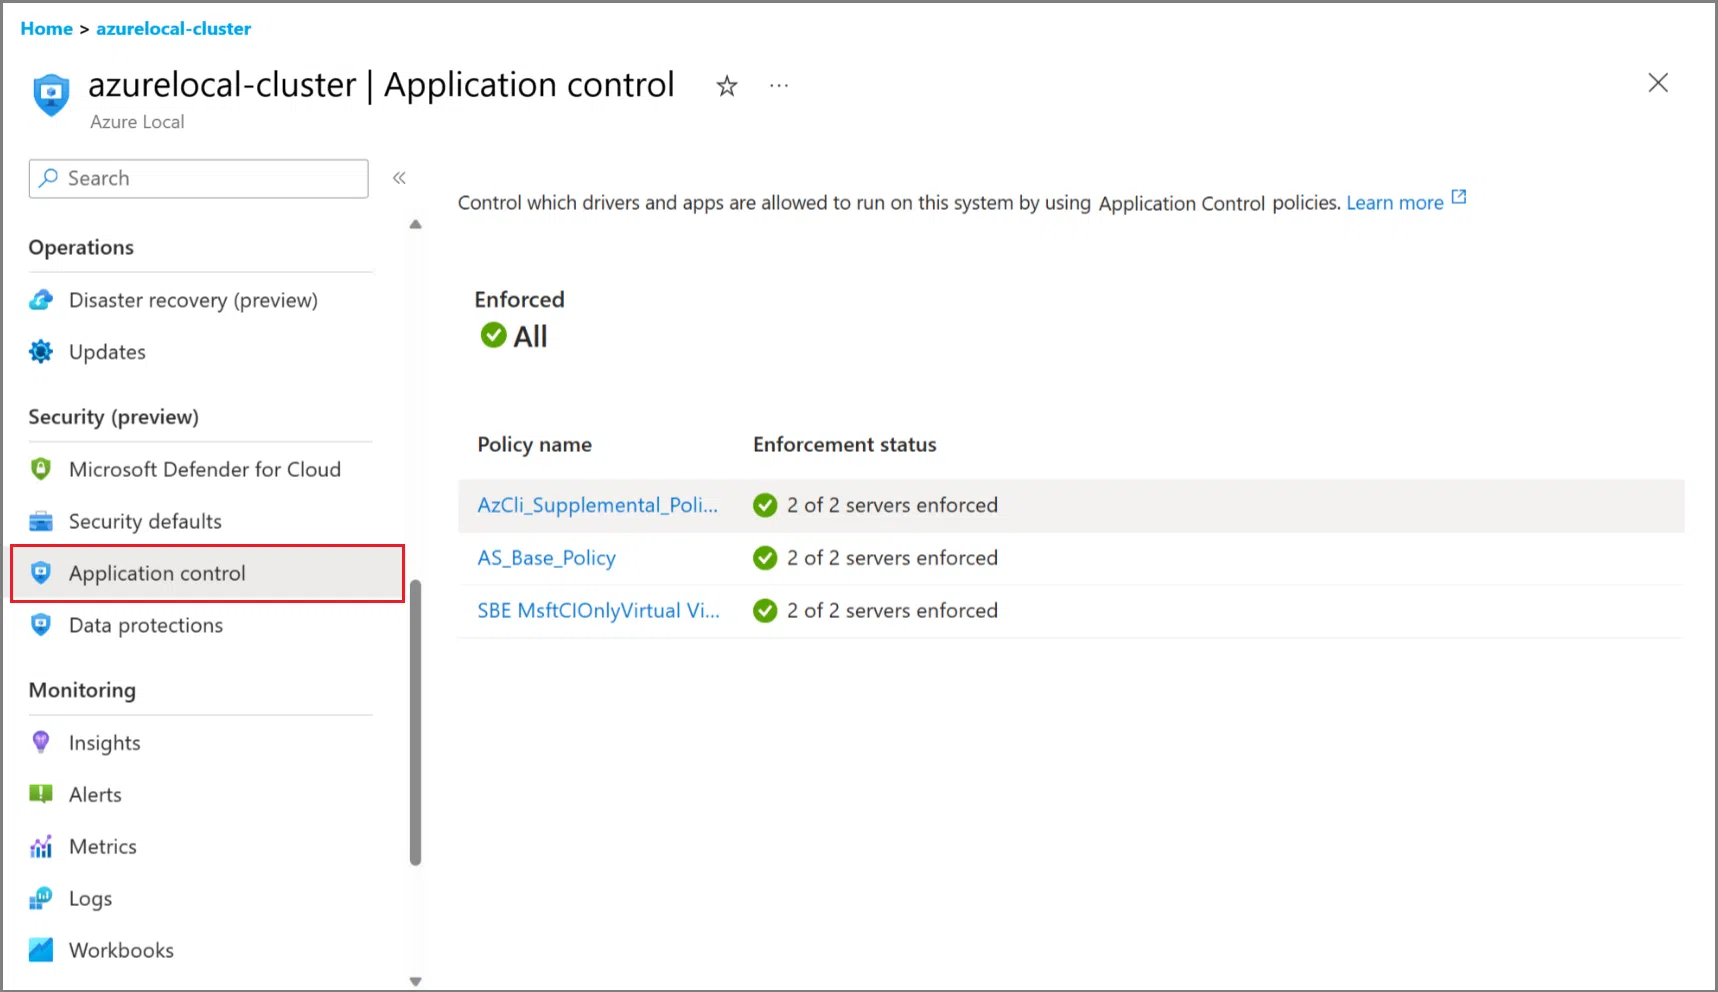The image size is (1718, 992).
Task: Click the Insights lightbulb icon
Action: tap(41, 742)
